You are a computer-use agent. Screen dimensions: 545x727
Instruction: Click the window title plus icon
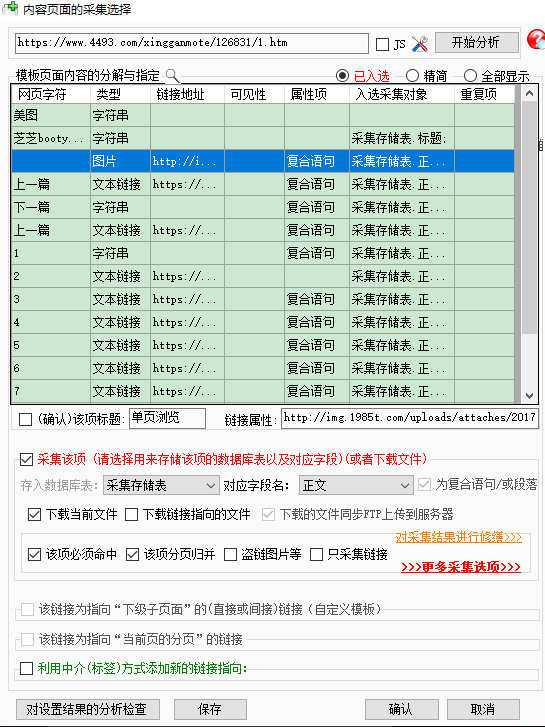pos(10,8)
